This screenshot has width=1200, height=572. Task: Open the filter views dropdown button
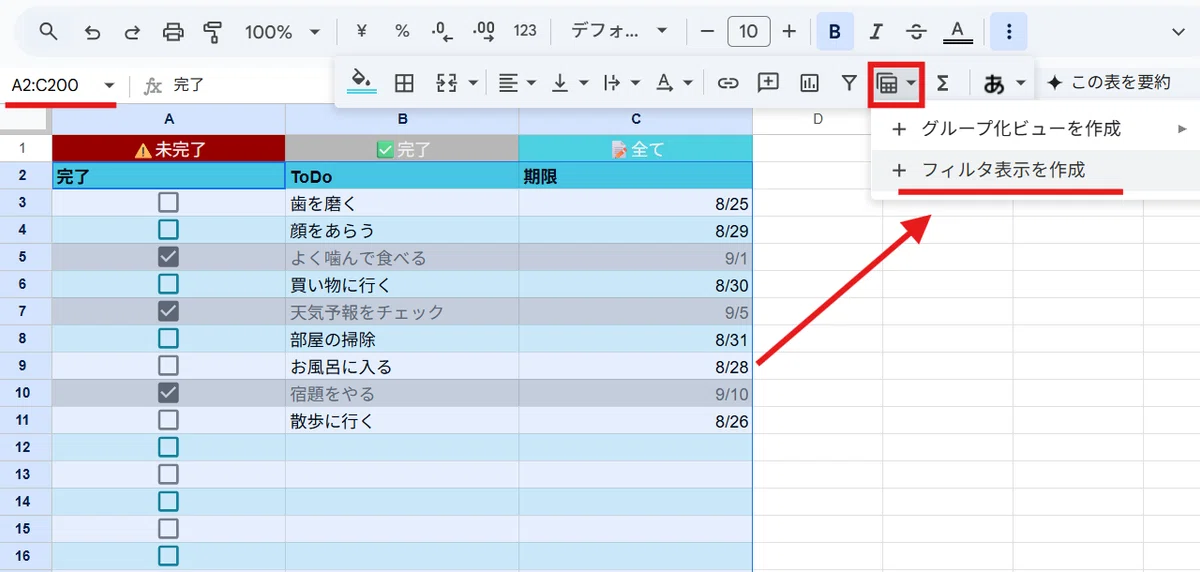point(896,84)
